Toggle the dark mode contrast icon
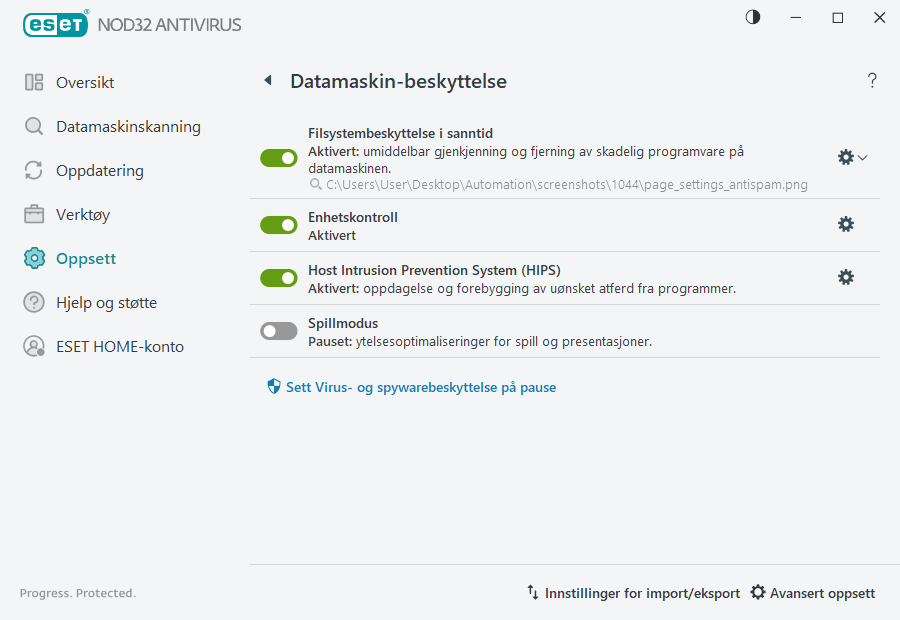The width and height of the screenshot is (900, 620). coord(752,17)
